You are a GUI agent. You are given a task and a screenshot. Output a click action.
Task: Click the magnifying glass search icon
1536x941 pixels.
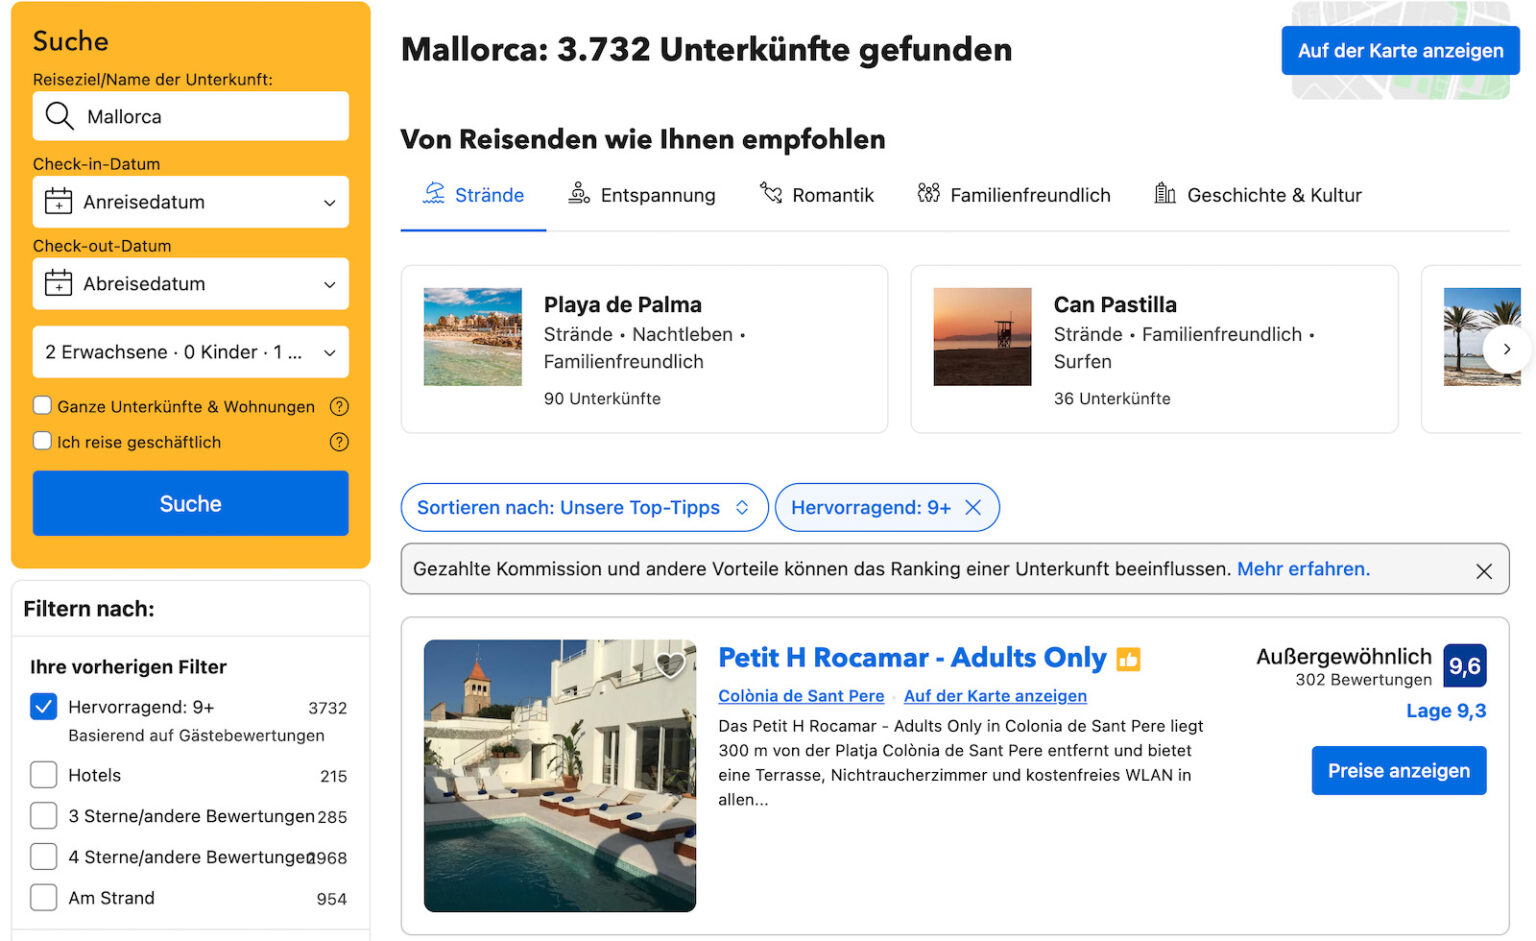(x=59, y=116)
